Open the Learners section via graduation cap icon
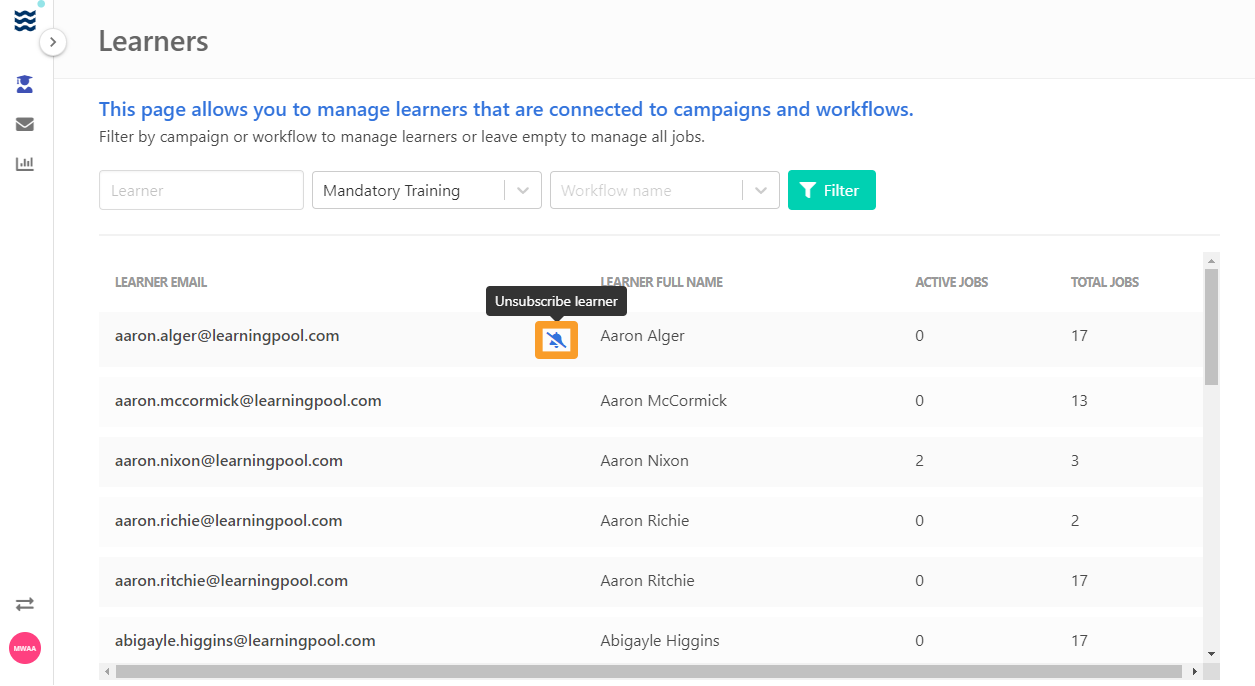 click(24, 84)
